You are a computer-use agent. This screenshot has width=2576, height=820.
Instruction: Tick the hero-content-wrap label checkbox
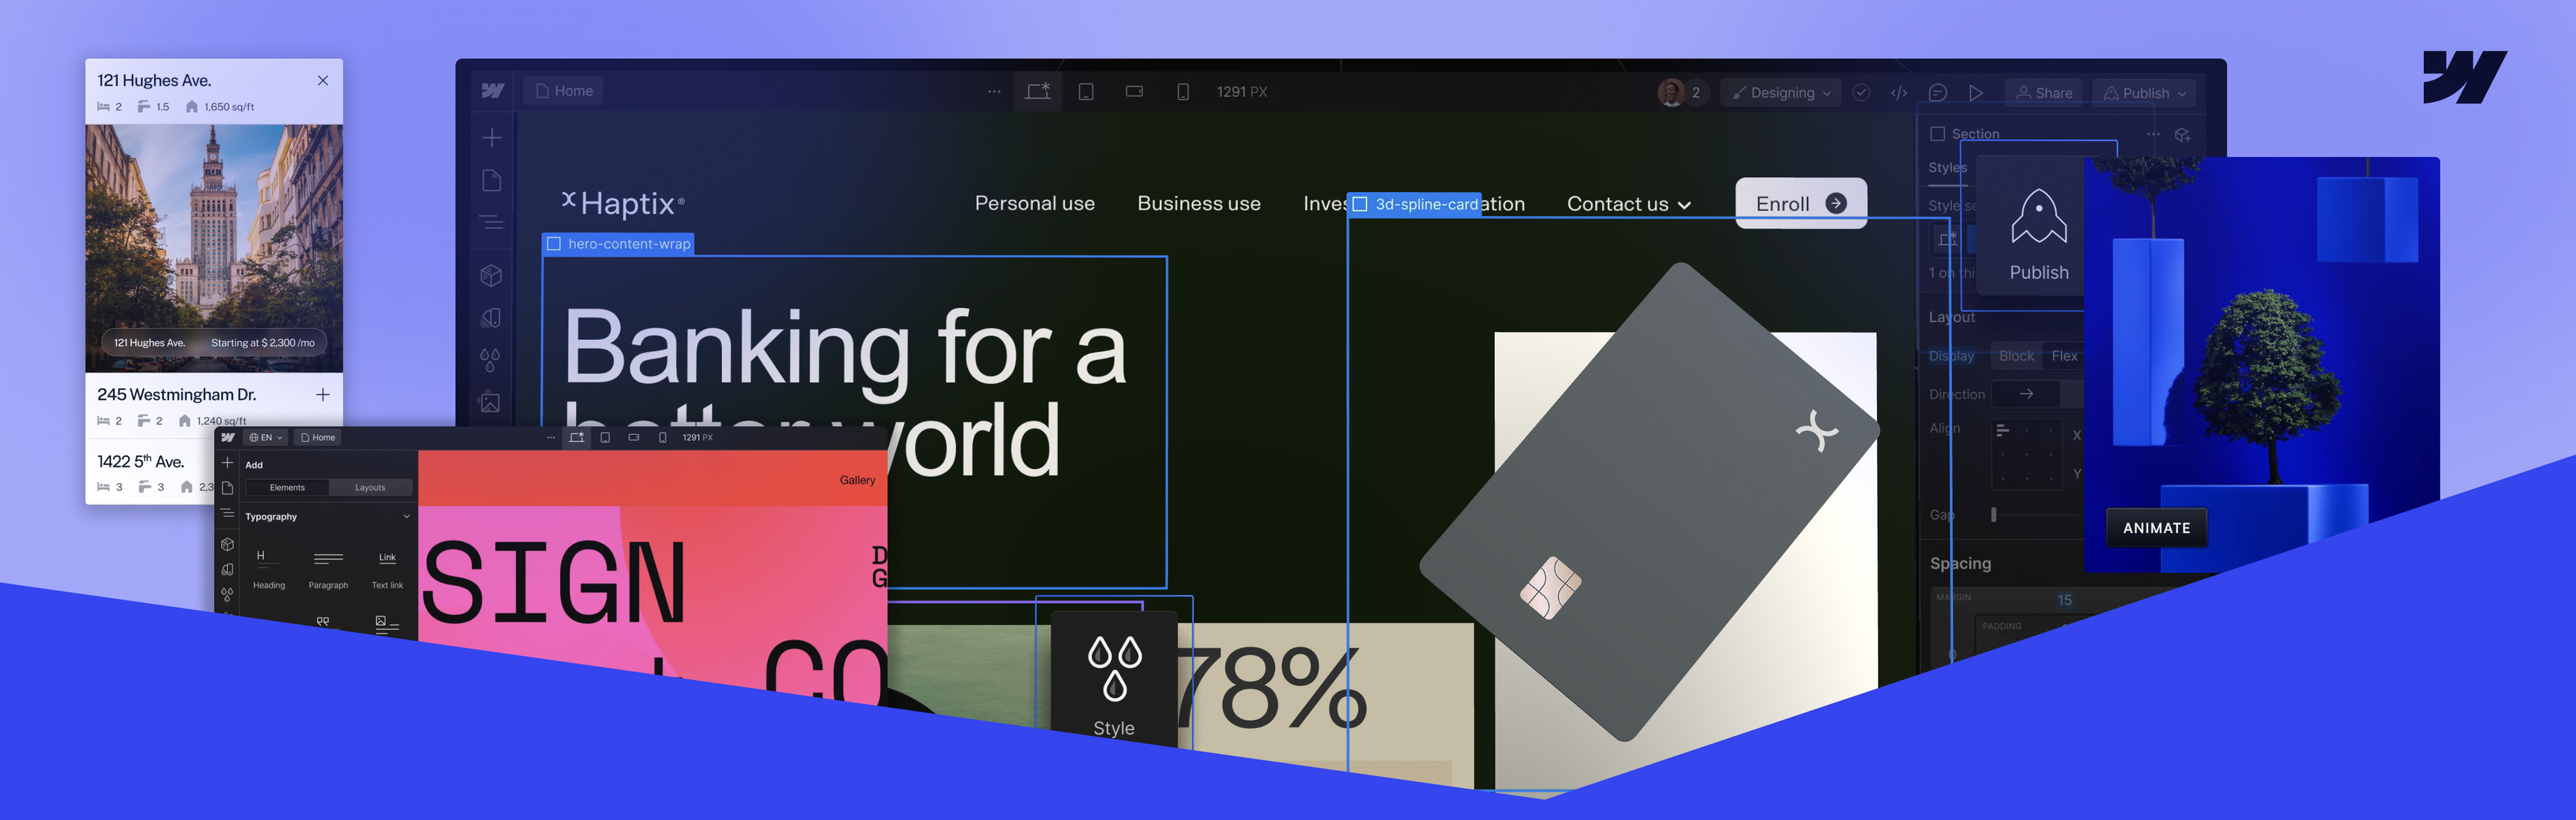click(x=554, y=244)
